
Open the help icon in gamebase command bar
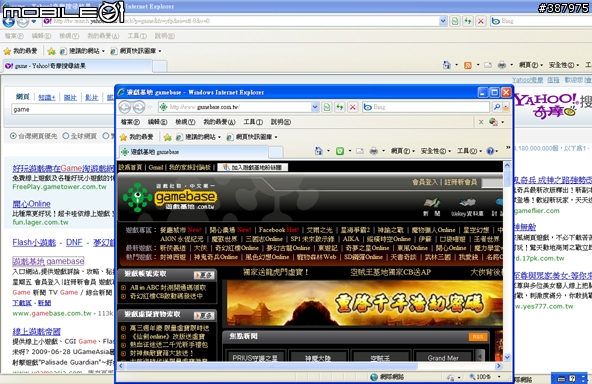tap(490, 151)
